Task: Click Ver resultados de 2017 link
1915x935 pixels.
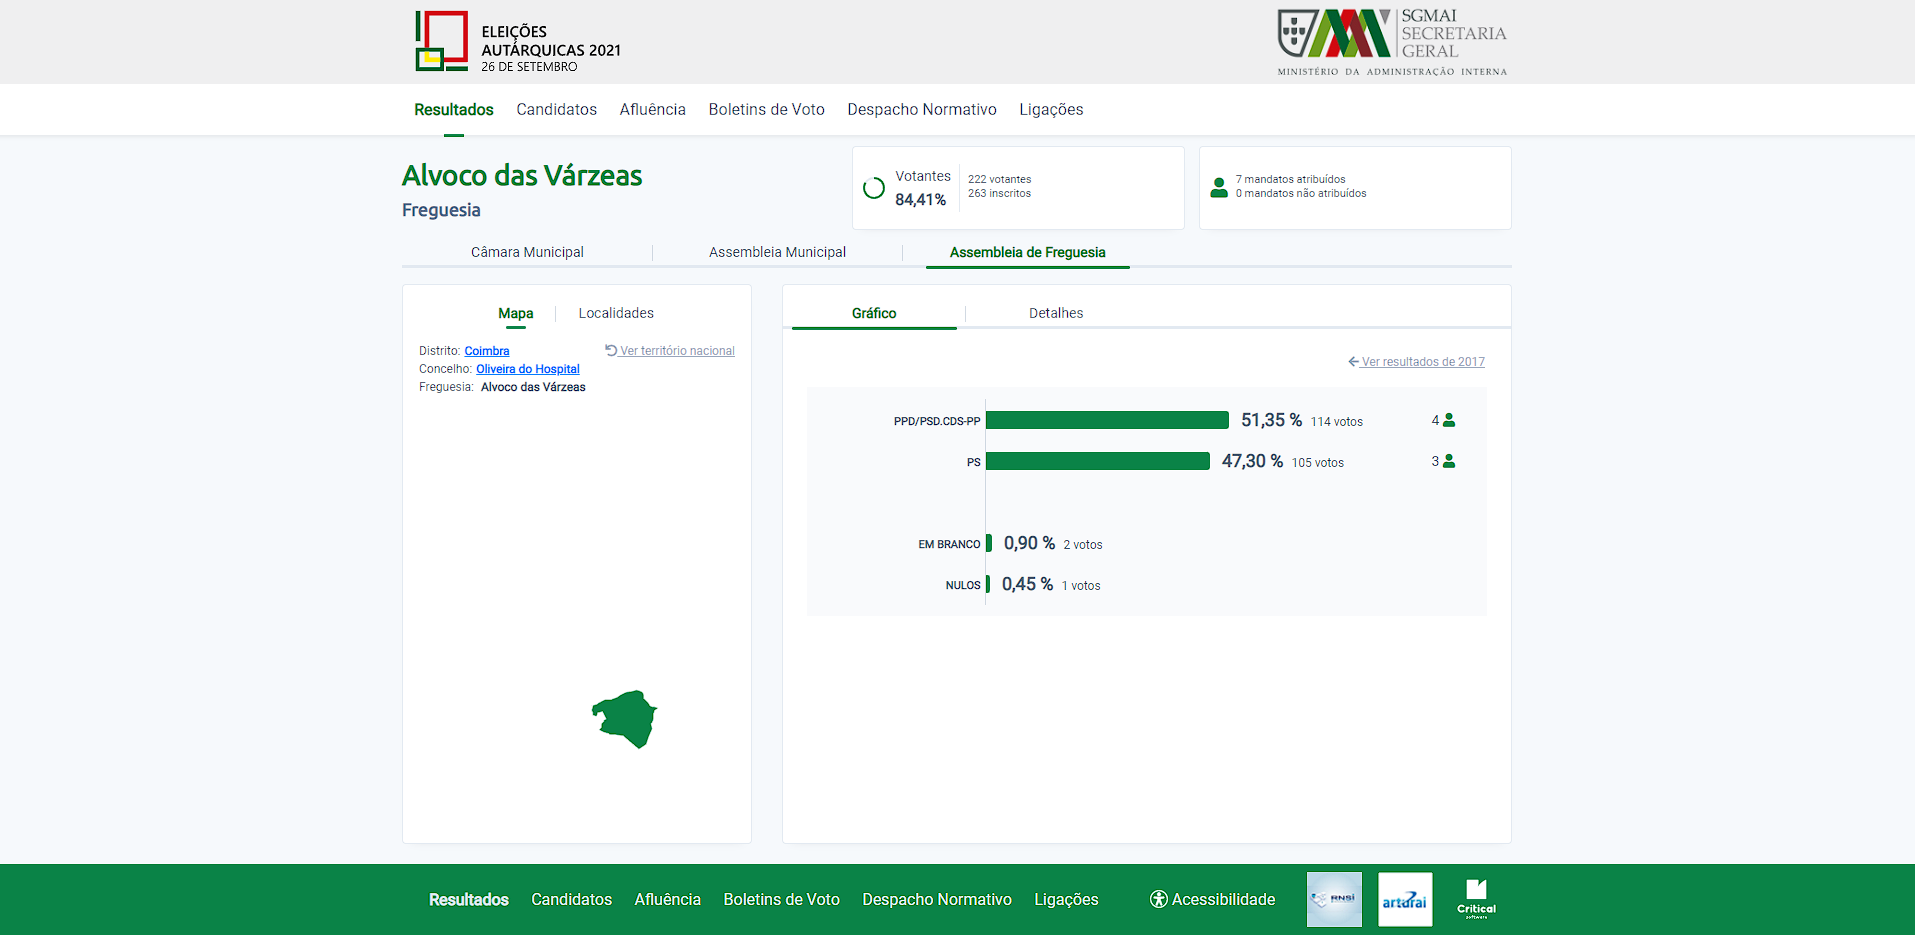Action: point(1422,362)
